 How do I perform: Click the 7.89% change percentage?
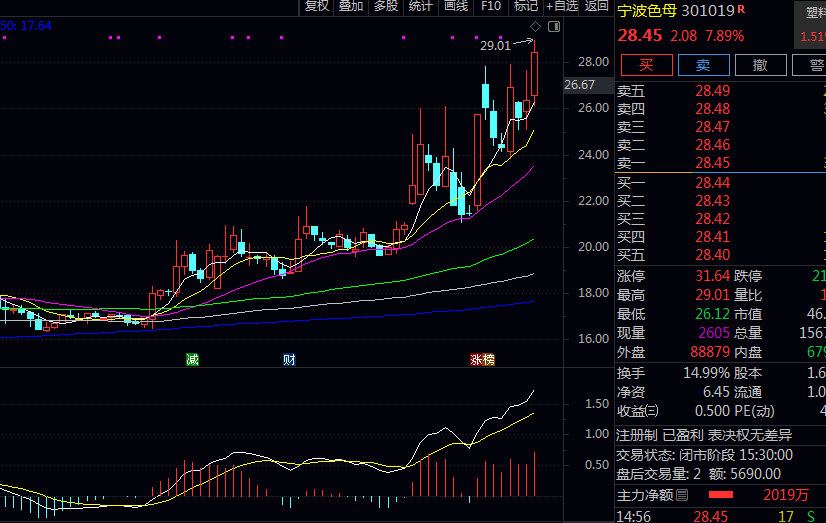(x=725, y=36)
